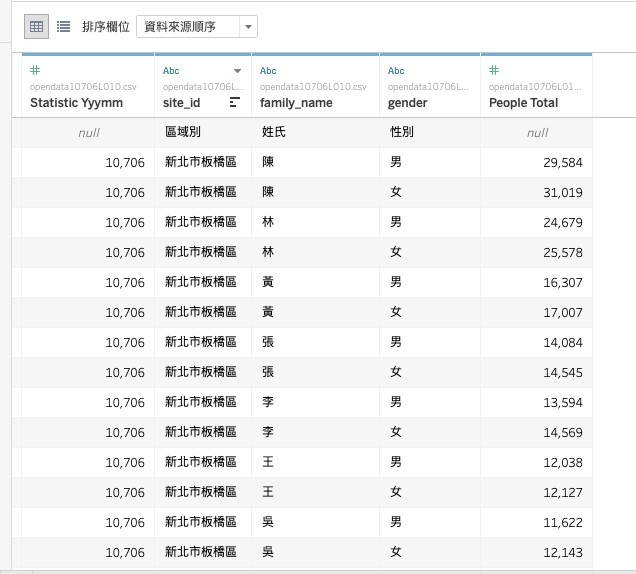636x574 pixels.
Task: Switch to grid data preview view
Action: tap(36, 27)
